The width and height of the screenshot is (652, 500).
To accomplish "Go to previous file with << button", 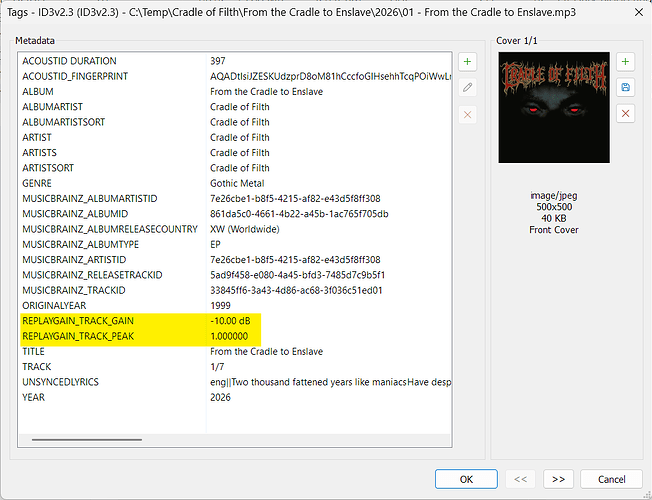I will pos(521,479).
